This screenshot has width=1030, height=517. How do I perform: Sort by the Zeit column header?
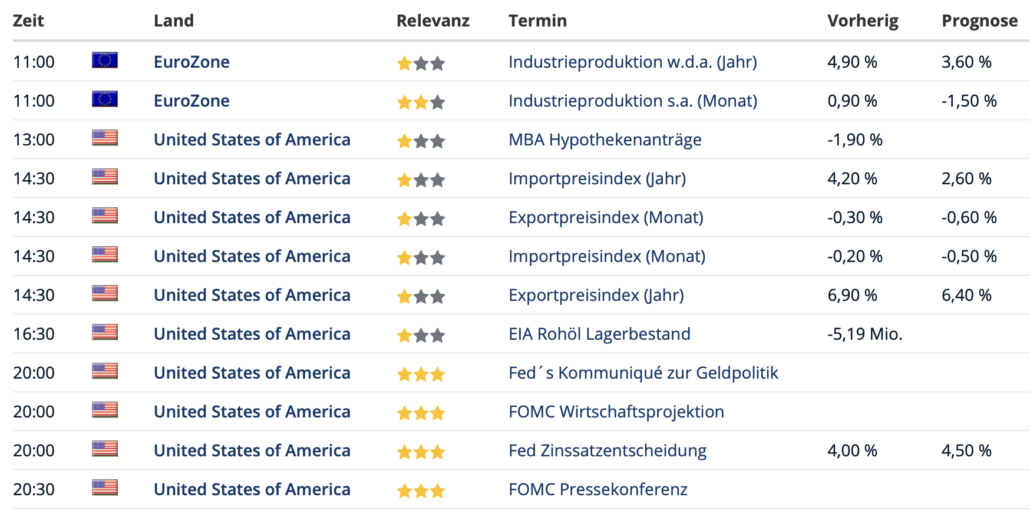28,21
